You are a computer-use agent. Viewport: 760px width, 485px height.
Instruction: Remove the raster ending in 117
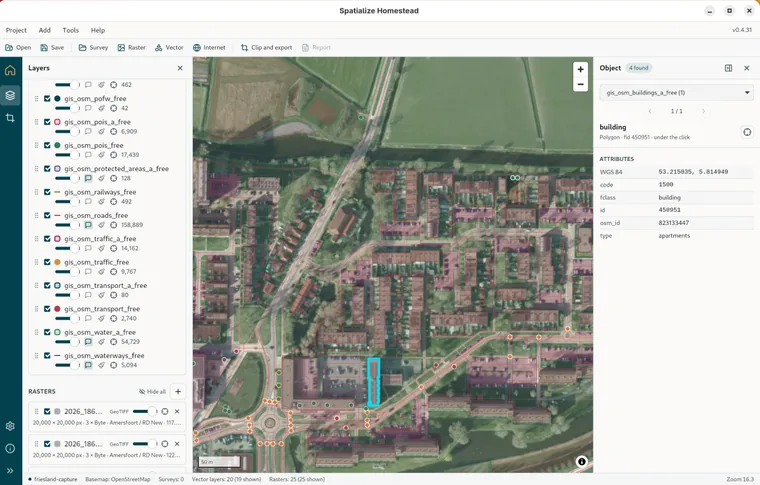tap(177, 411)
